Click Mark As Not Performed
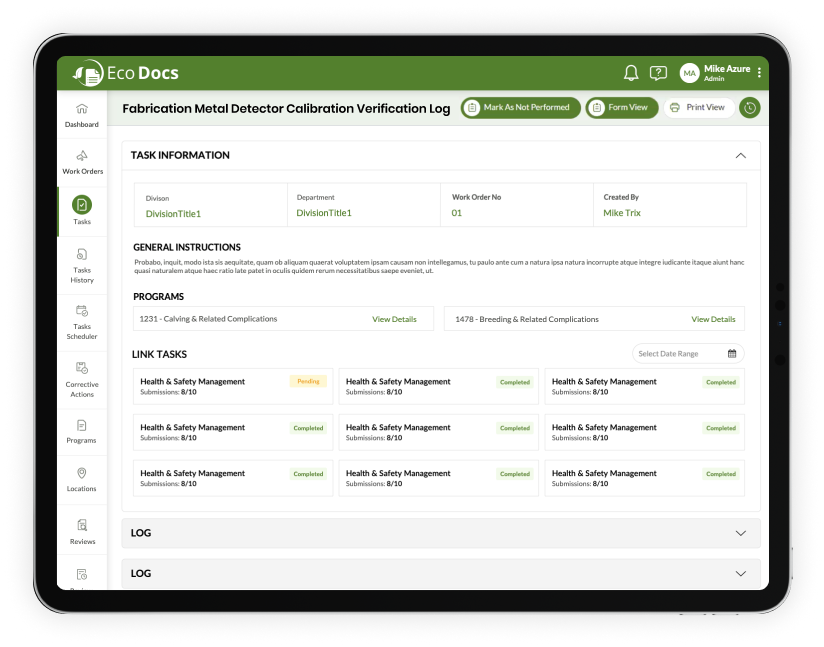The height and width of the screenshot is (647, 824). 520,107
